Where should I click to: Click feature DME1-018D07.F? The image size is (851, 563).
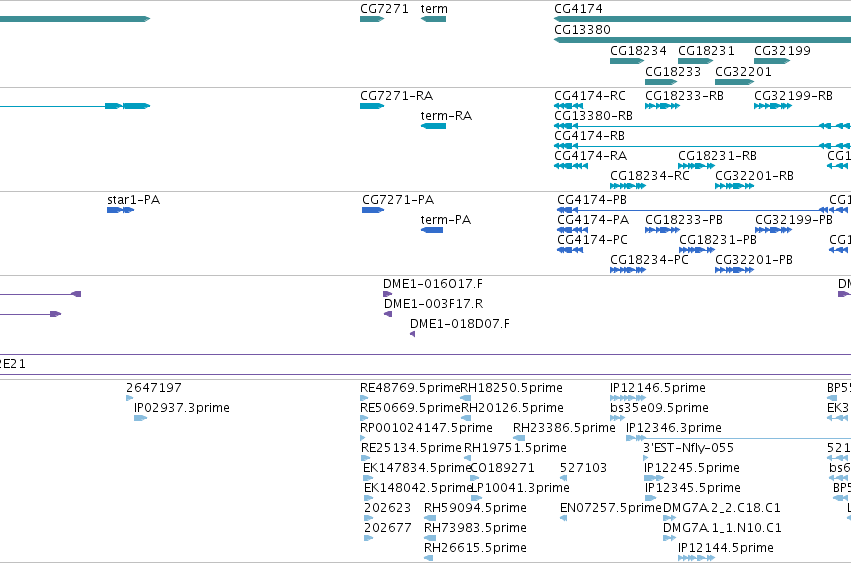(412, 334)
